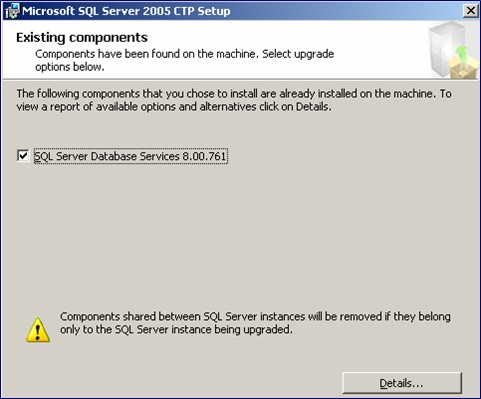Click the Existing components heading
Viewport: 481px width, 399px height.
pos(82,37)
